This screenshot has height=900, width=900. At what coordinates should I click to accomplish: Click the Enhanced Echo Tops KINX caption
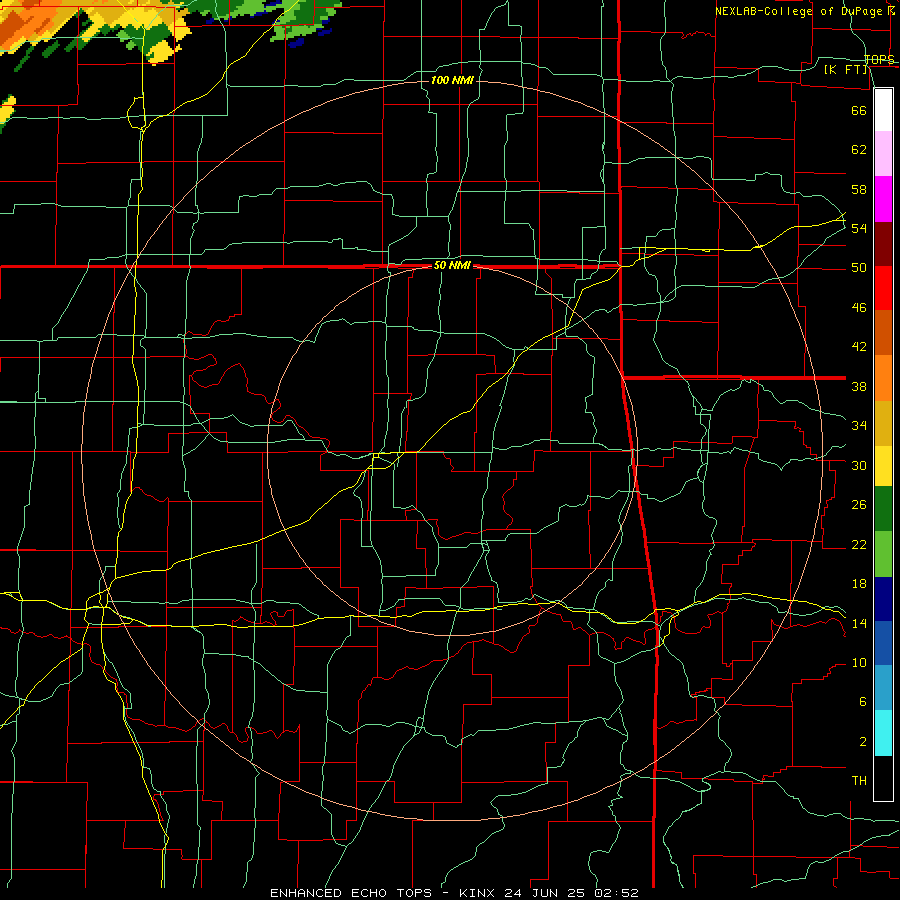coord(455,893)
